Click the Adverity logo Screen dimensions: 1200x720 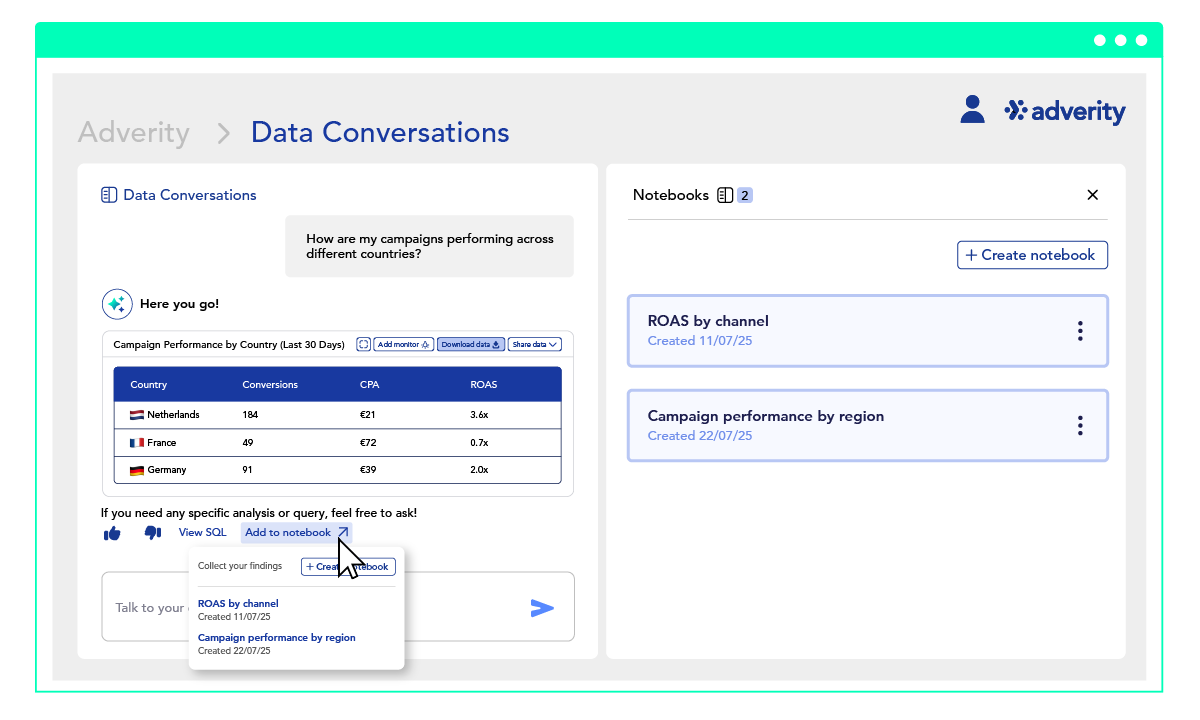click(x=1065, y=111)
